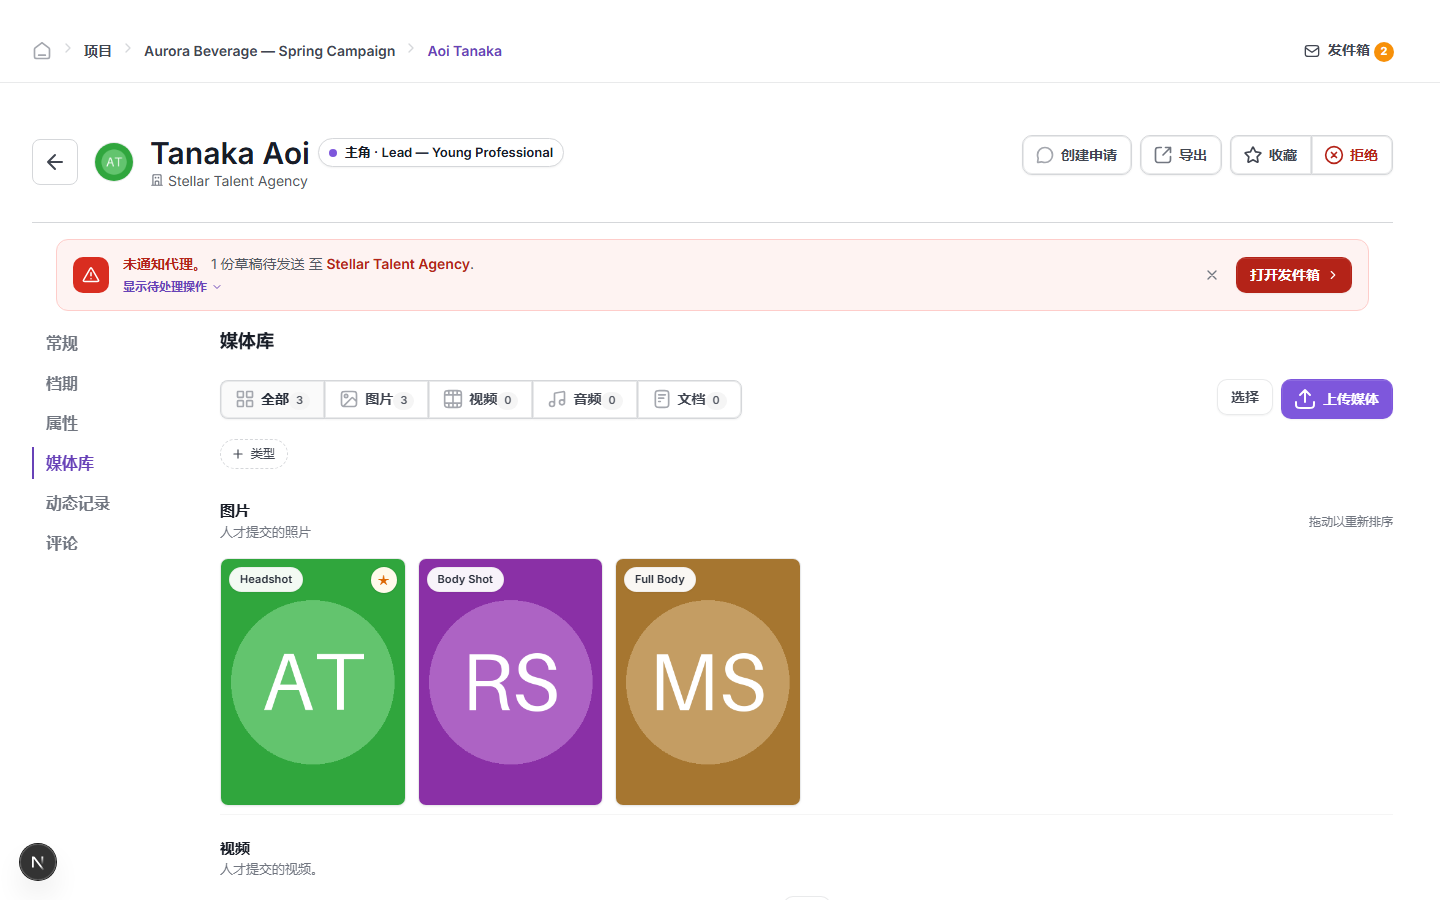Dismiss the agency notification banner
This screenshot has width=1440, height=900.
coord(1212,275)
